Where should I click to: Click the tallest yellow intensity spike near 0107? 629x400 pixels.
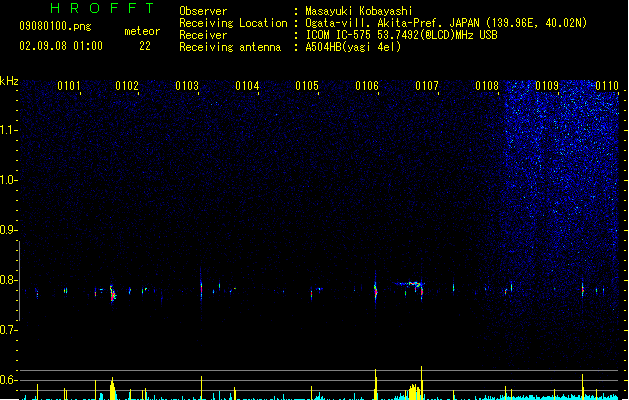(422, 382)
